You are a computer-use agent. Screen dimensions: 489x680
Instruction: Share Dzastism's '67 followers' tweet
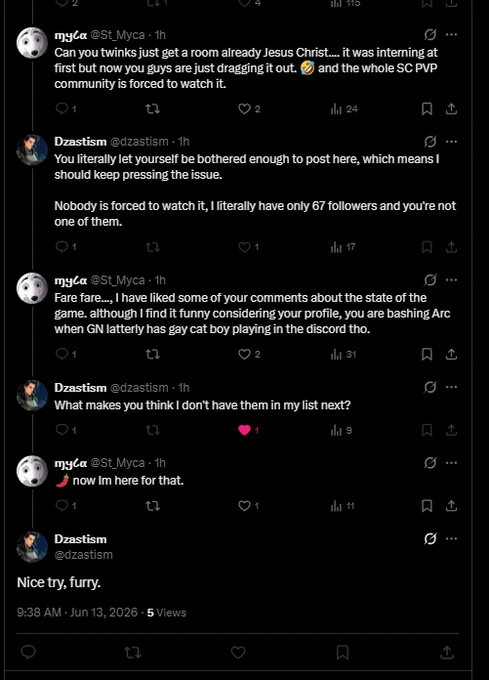451,247
